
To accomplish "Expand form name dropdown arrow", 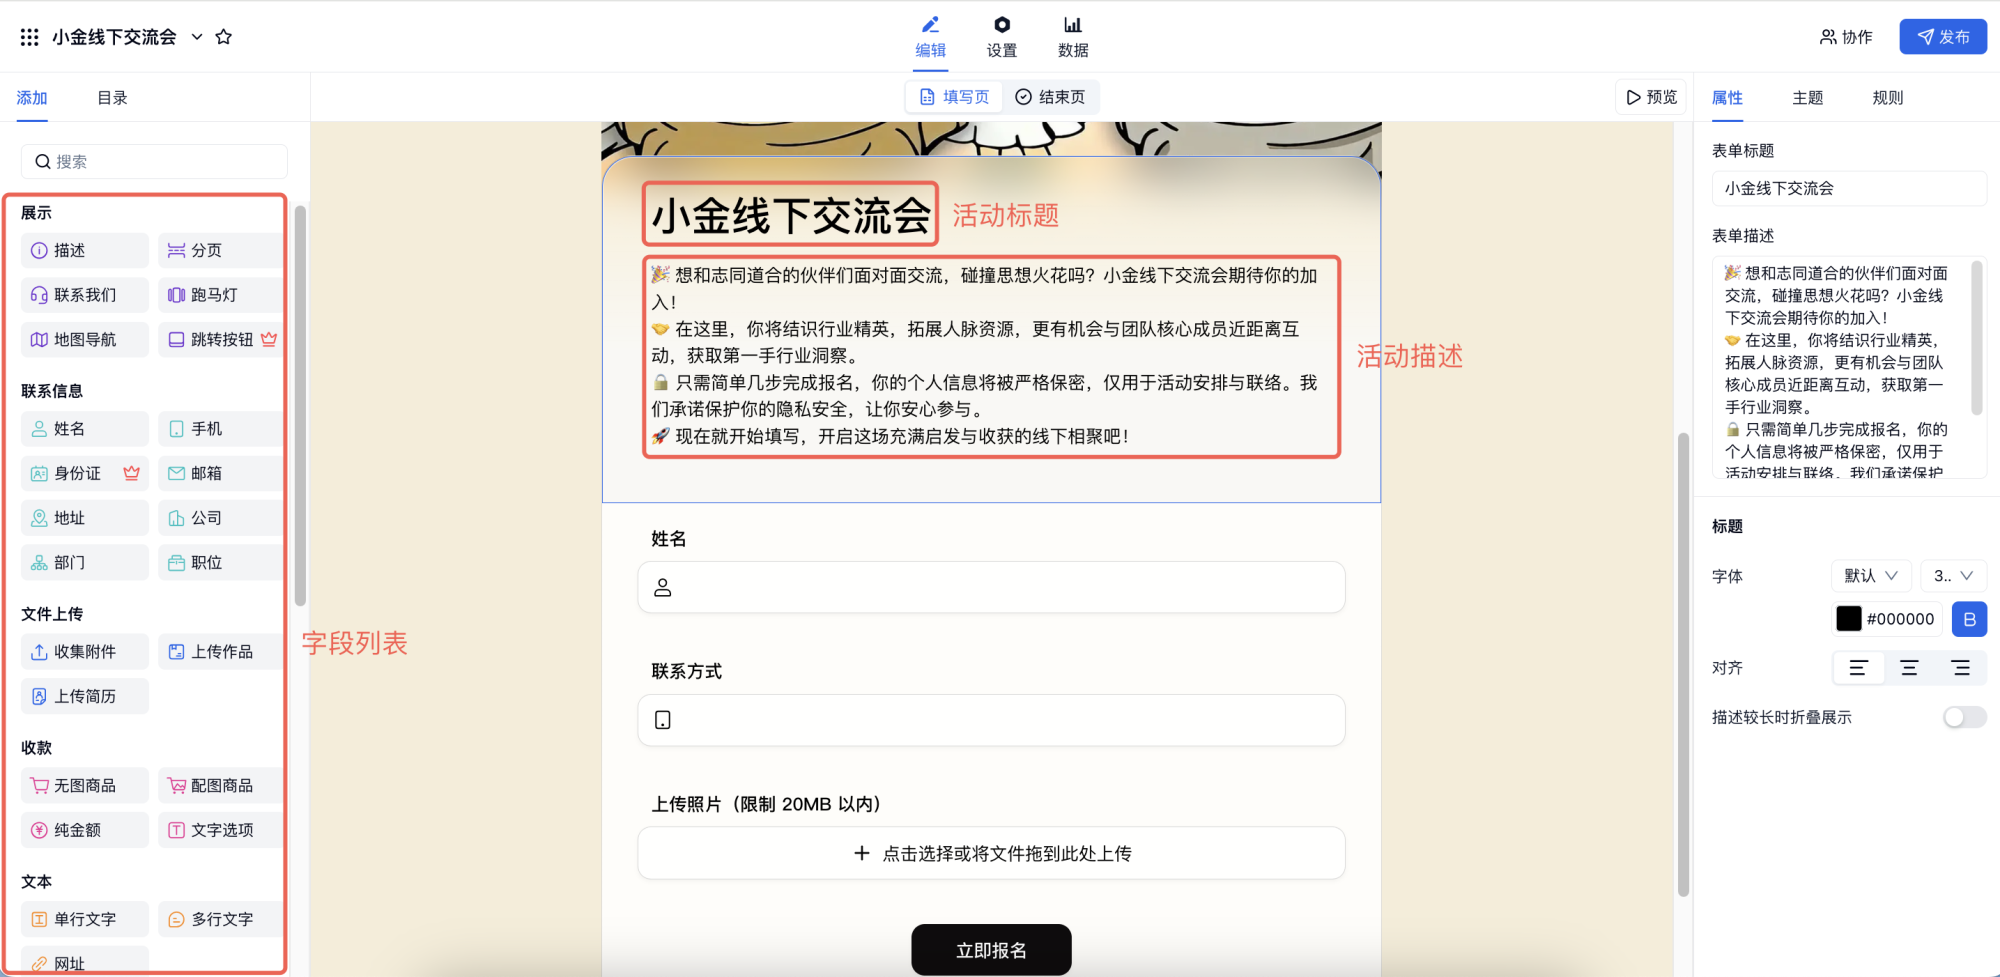I will point(197,37).
